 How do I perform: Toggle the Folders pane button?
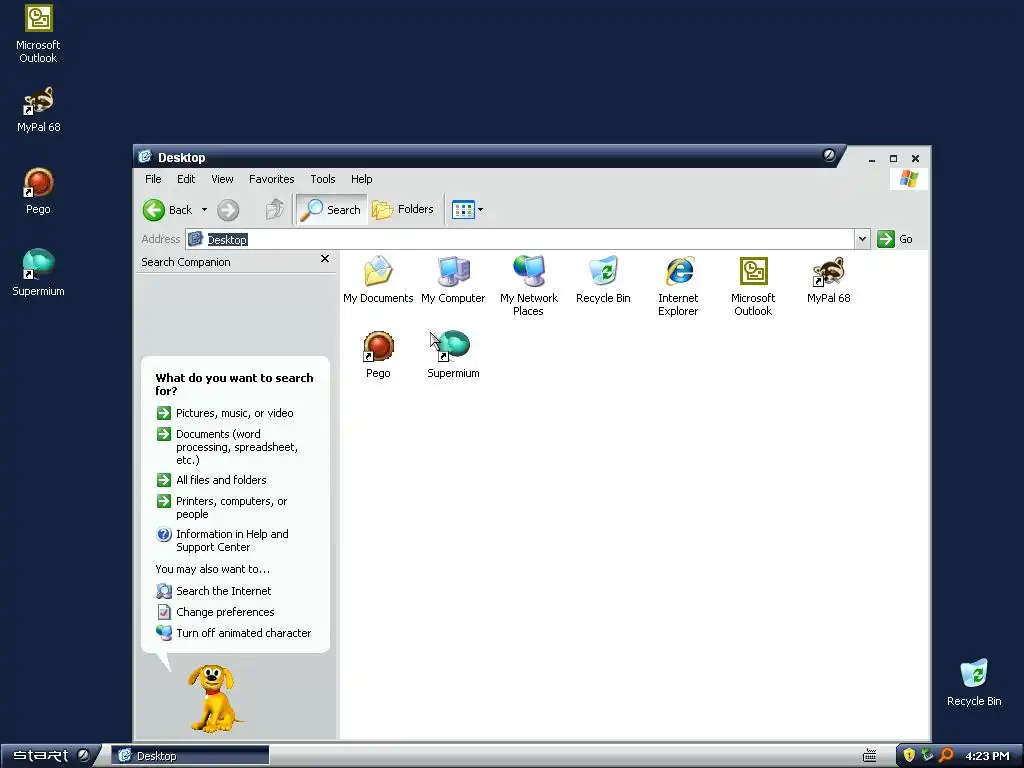pos(403,210)
